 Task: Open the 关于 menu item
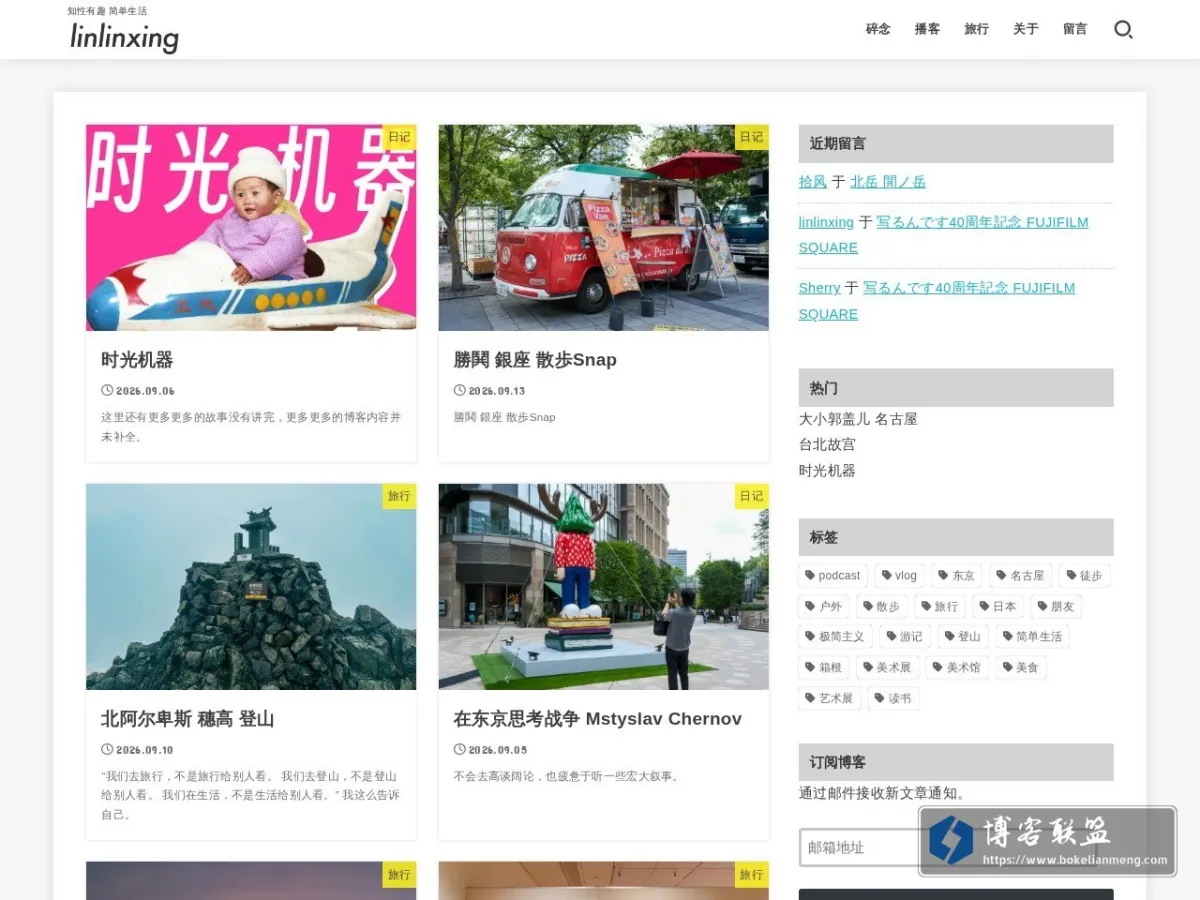point(1026,29)
